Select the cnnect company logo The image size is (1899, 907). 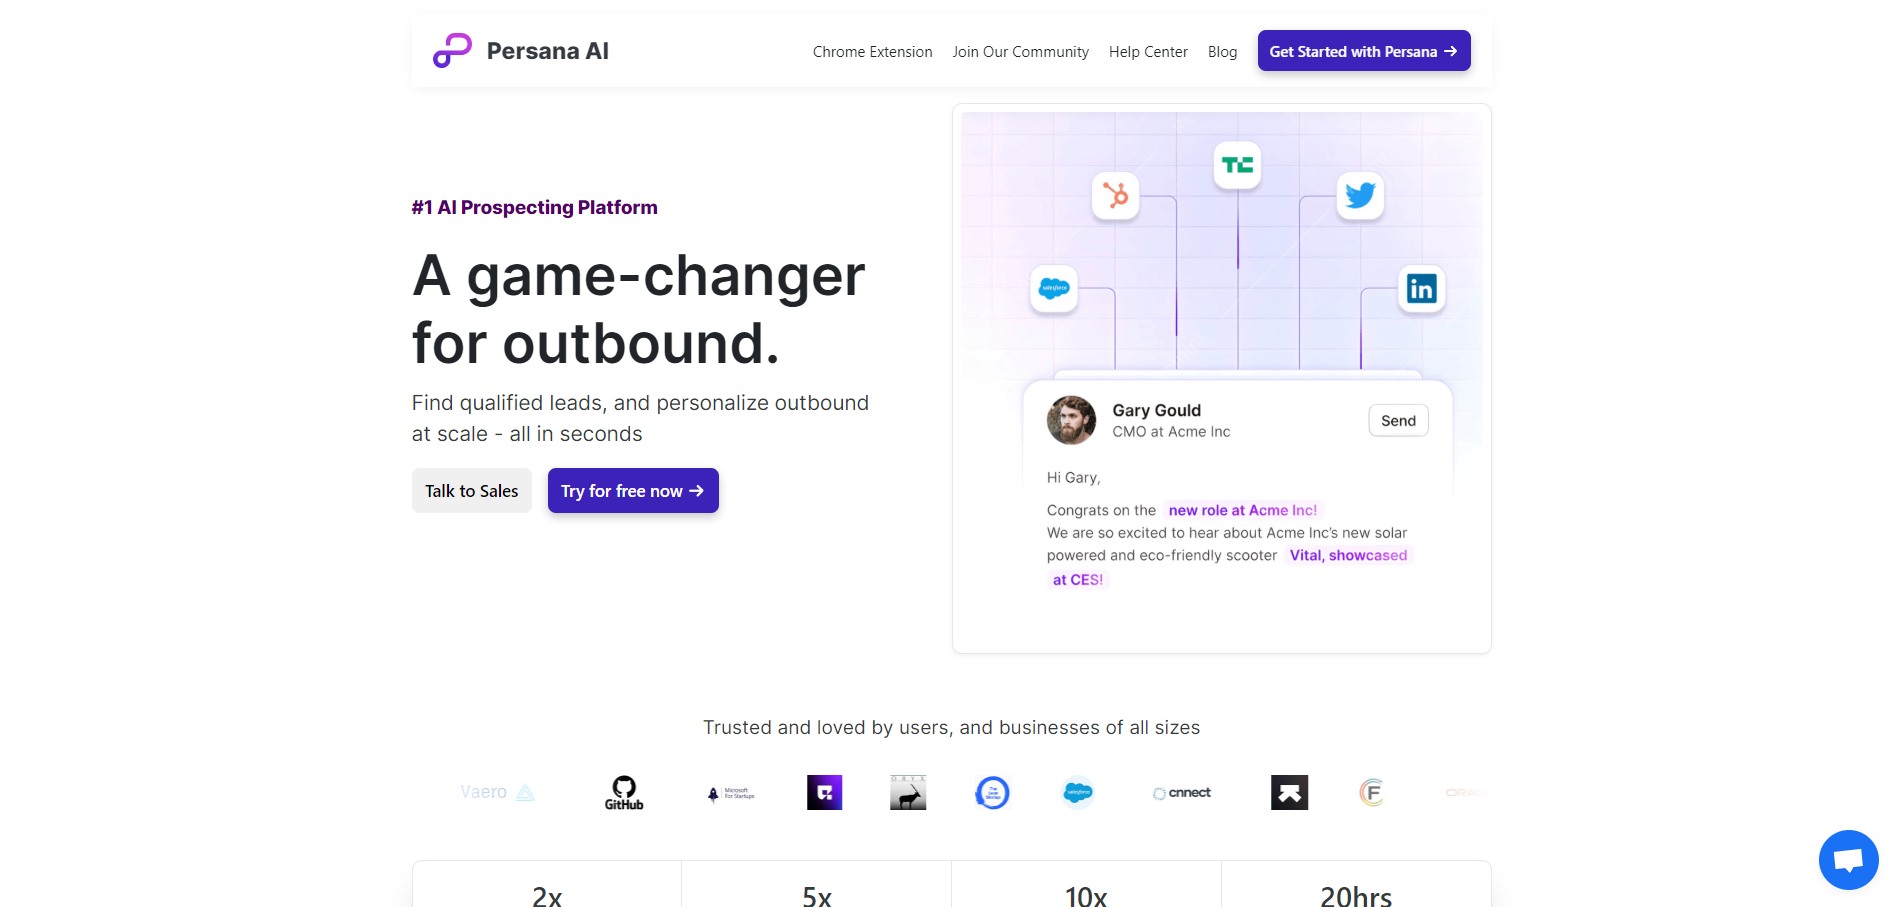1182,792
